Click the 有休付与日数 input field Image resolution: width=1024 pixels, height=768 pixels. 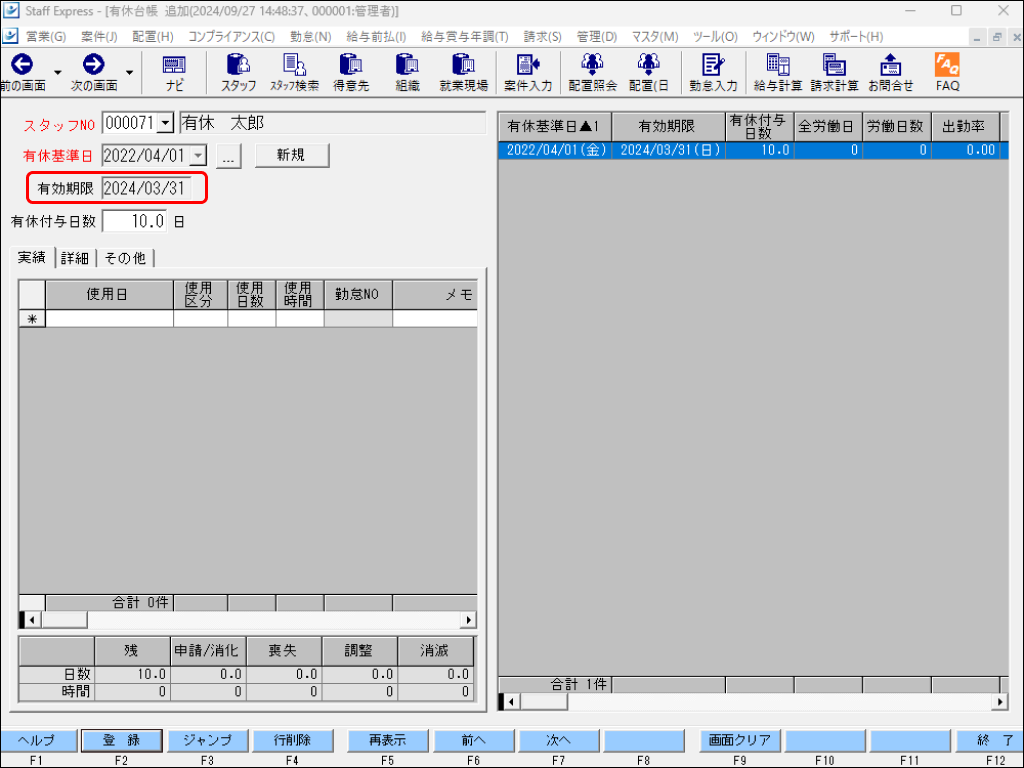click(x=135, y=221)
